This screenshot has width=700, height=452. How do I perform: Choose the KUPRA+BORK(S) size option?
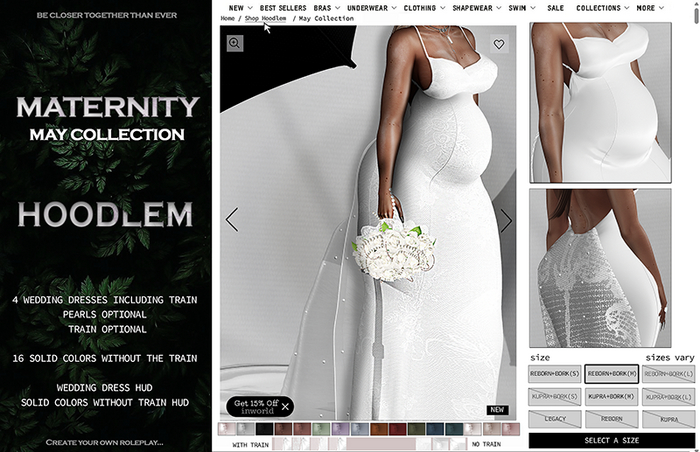pyautogui.click(x=554, y=396)
